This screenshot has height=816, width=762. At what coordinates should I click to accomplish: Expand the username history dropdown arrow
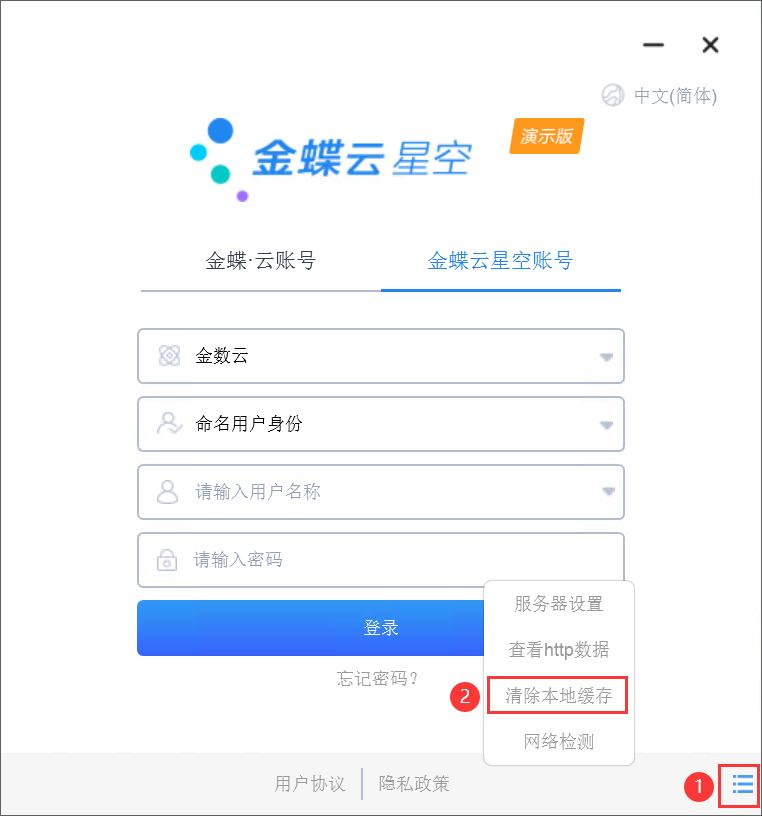[x=608, y=492]
